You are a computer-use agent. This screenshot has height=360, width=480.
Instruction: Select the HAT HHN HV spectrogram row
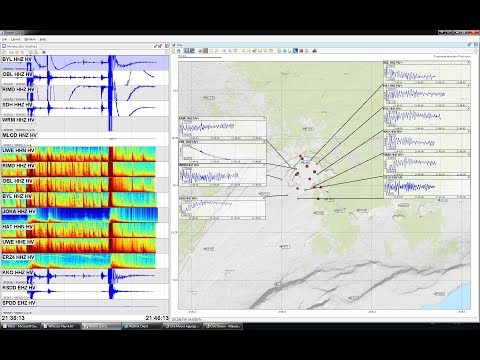click(x=85, y=230)
